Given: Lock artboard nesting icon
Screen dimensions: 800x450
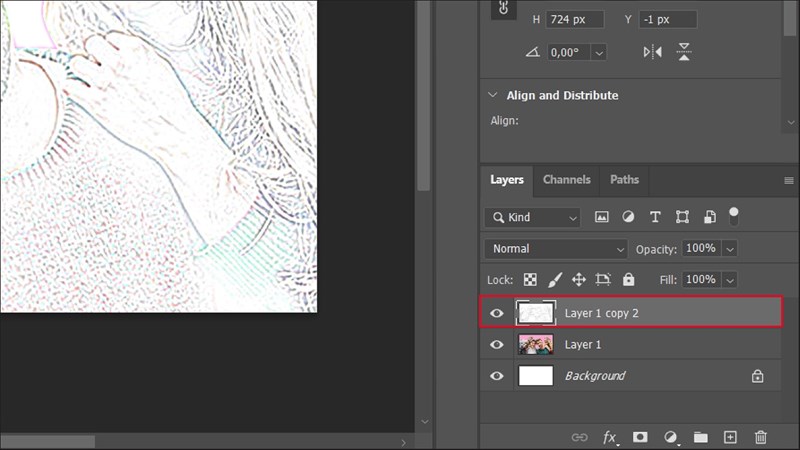Looking at the screenshot, I should click(x=603, y=280).
